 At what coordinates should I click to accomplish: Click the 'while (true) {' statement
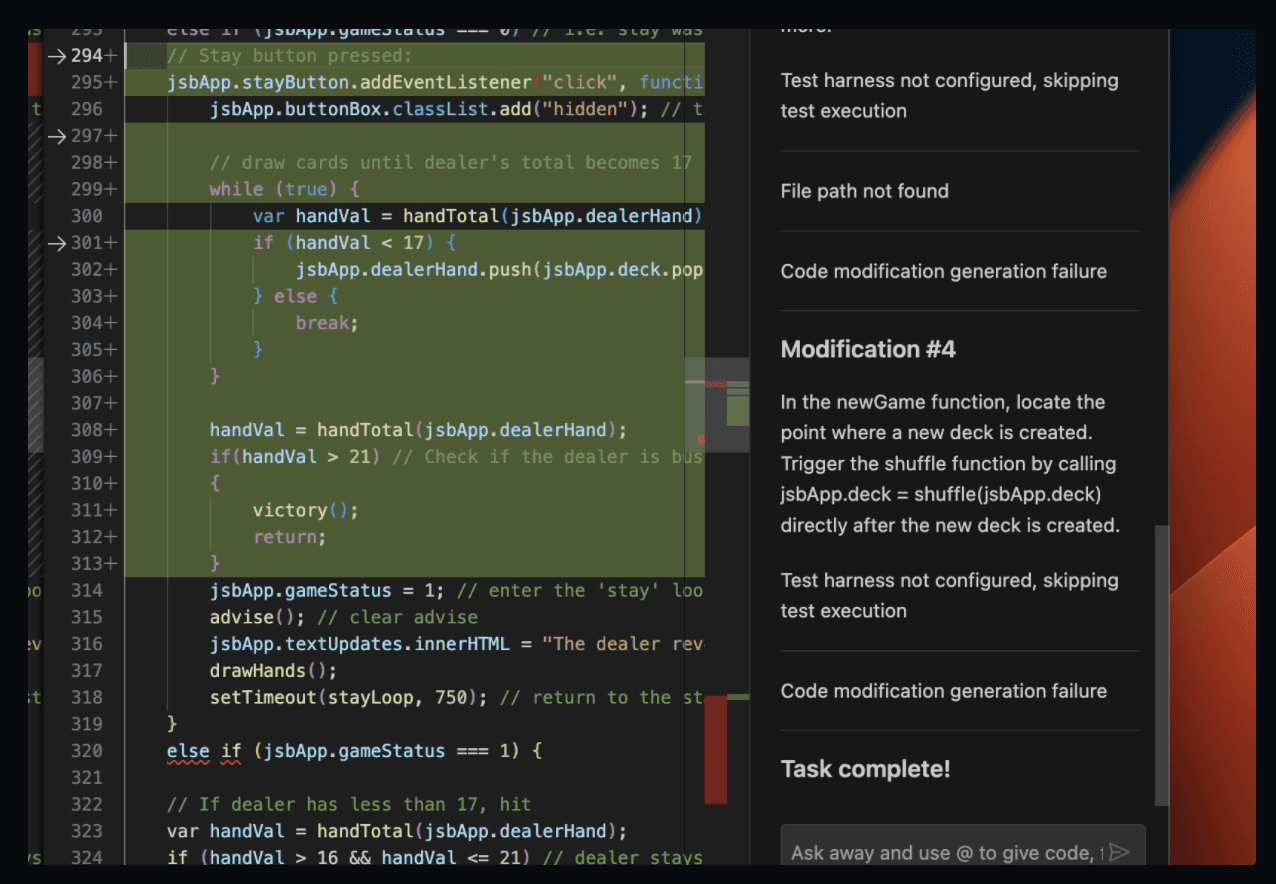point(284,189)
